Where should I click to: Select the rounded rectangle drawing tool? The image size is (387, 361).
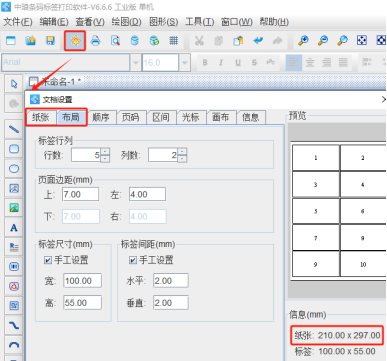(x=14, y=149)
